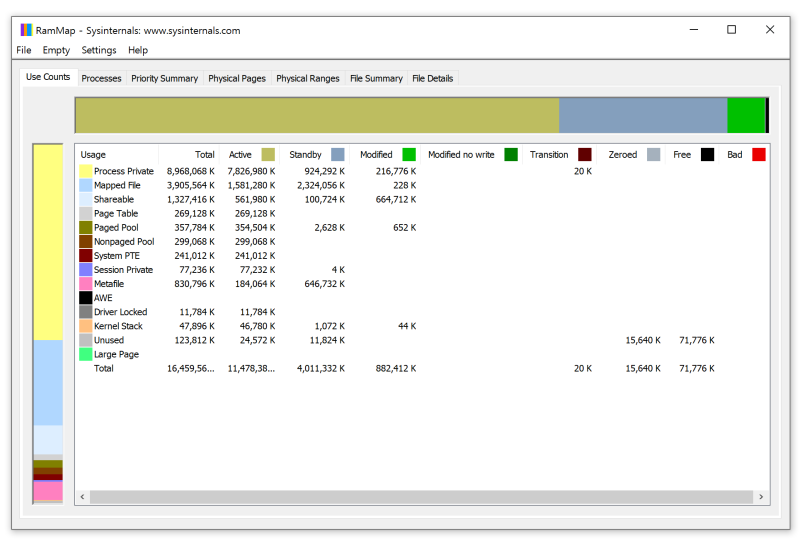Switch to the Processes tab
Screen dimensions: 800x548
click(101, 78)
